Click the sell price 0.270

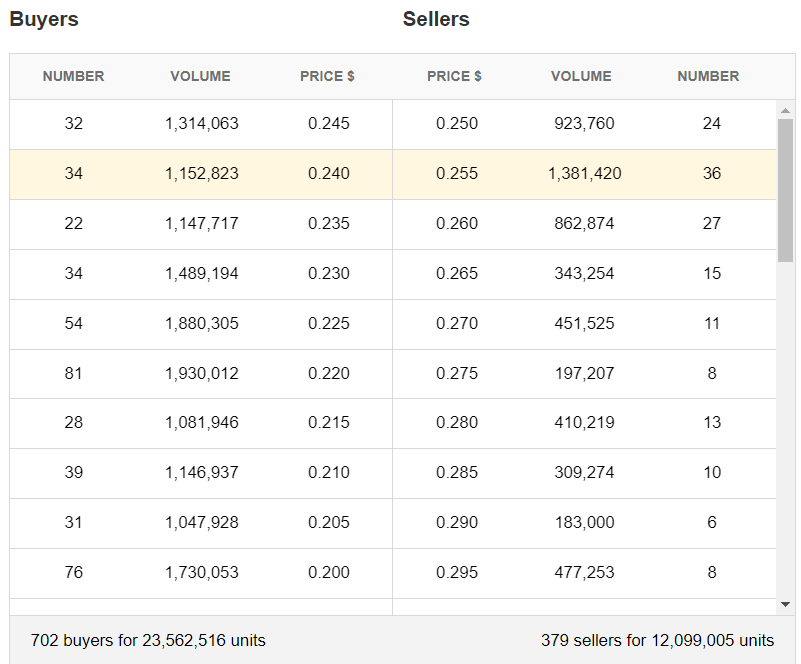tap(457, 324)
